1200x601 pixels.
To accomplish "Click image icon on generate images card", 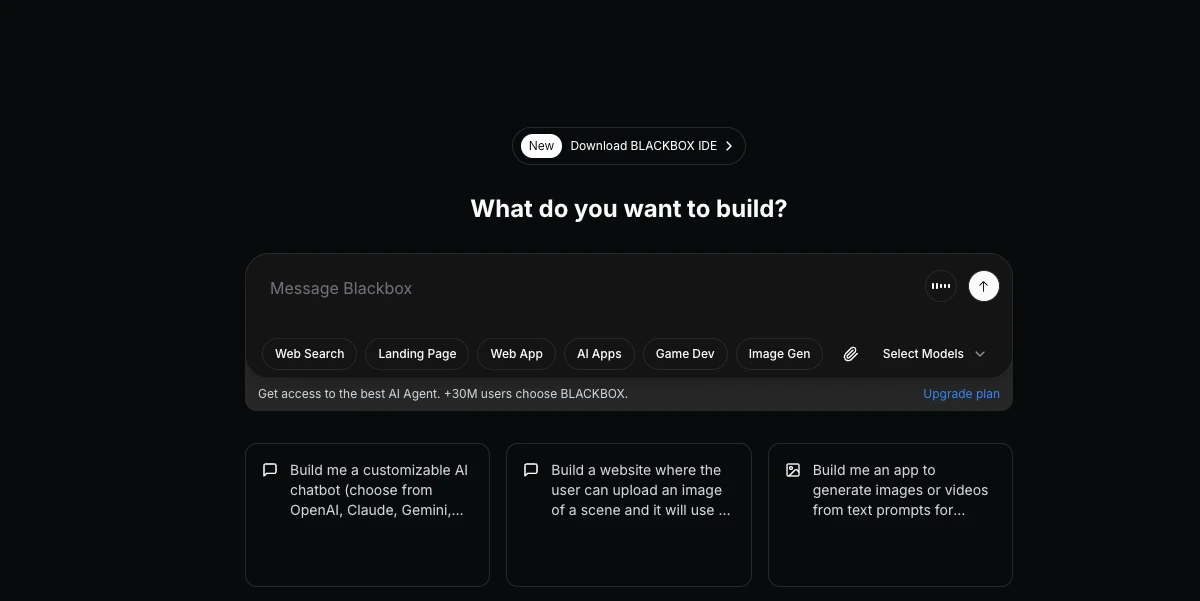I will coord(793,470).
